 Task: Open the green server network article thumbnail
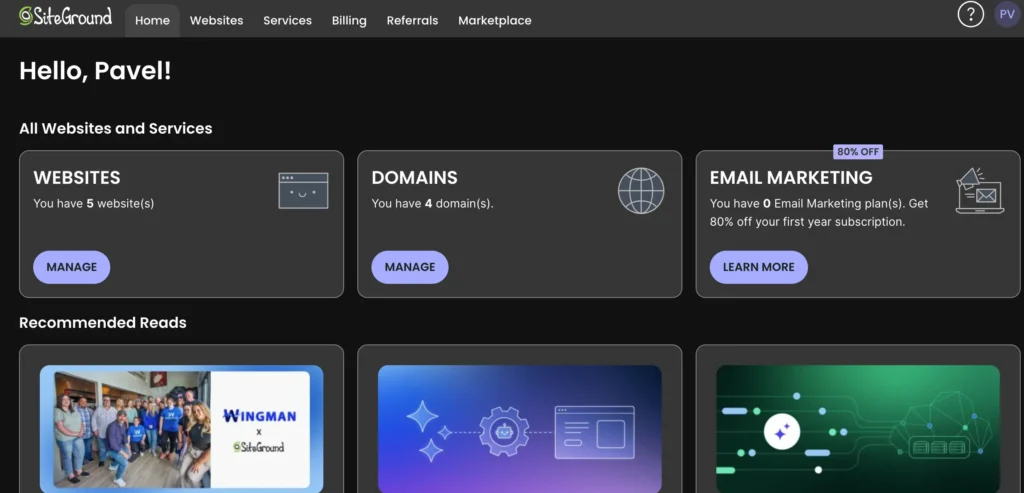click(x=858, y=429)
